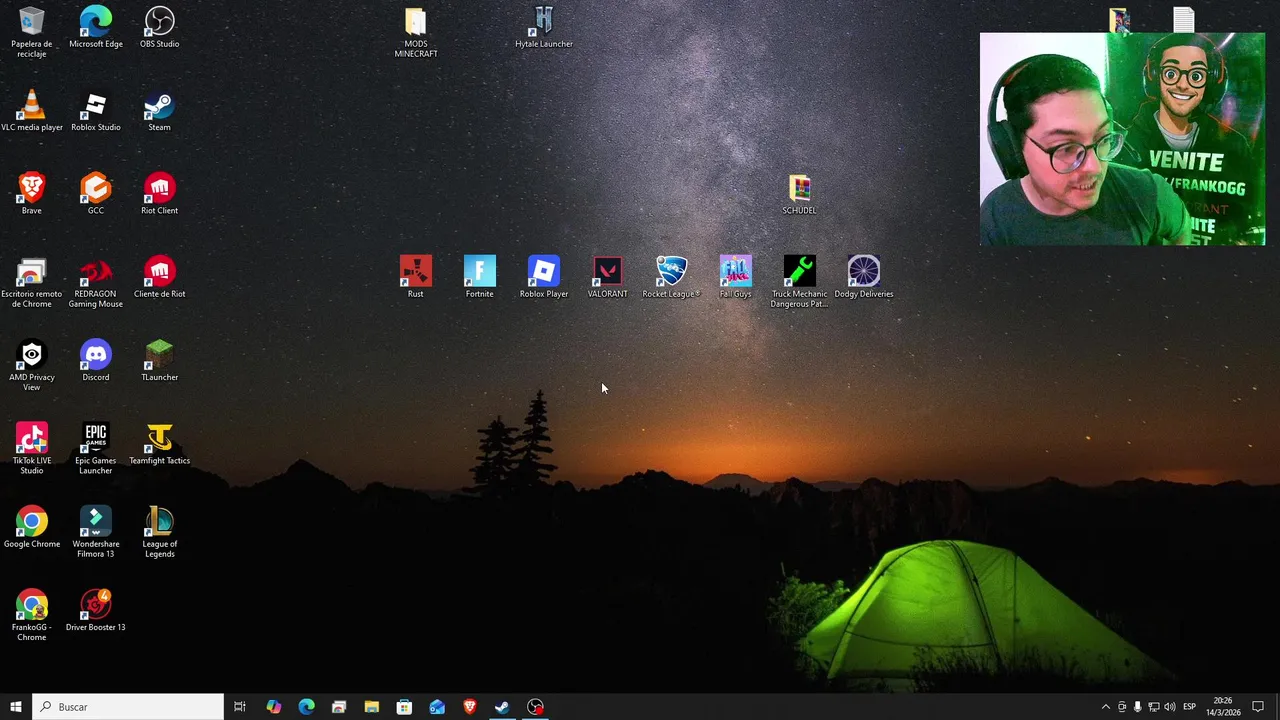The height and width of the screenshot is (720, 1280).
Task: Open the Papelera de reciclaje desktop icon
Action: point(31,32)
